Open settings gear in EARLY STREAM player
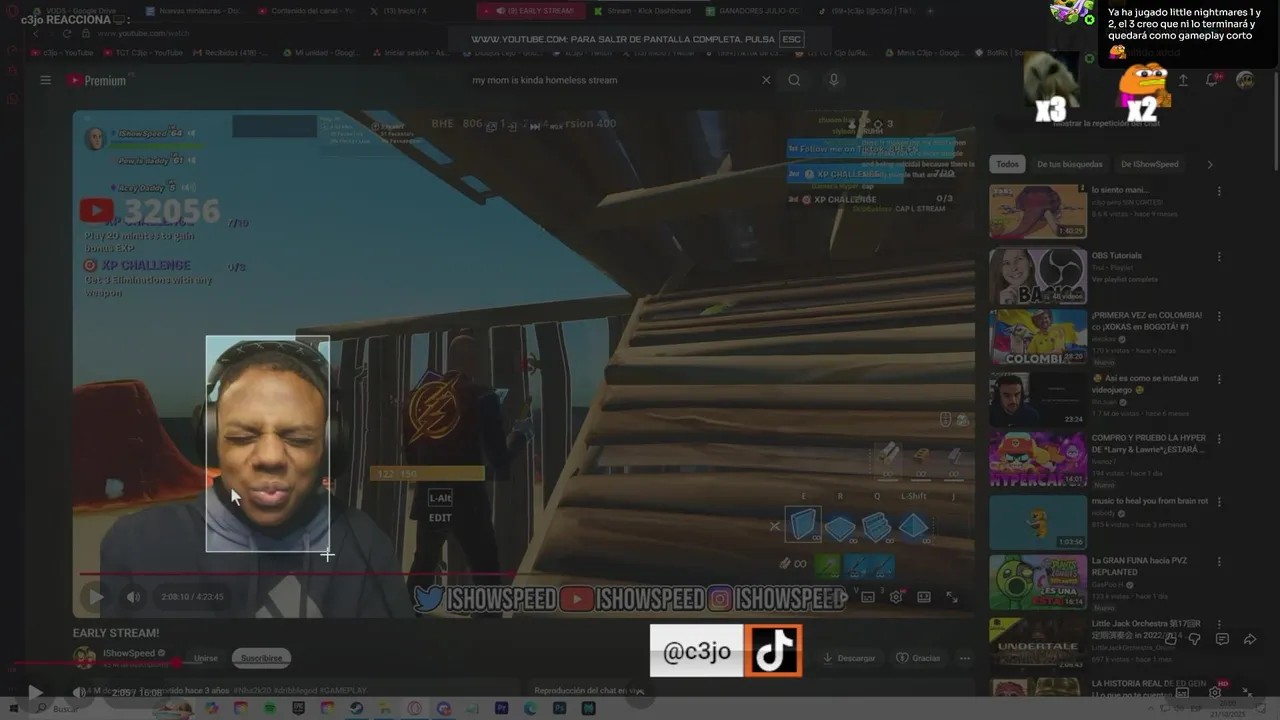 click(896, 597)
